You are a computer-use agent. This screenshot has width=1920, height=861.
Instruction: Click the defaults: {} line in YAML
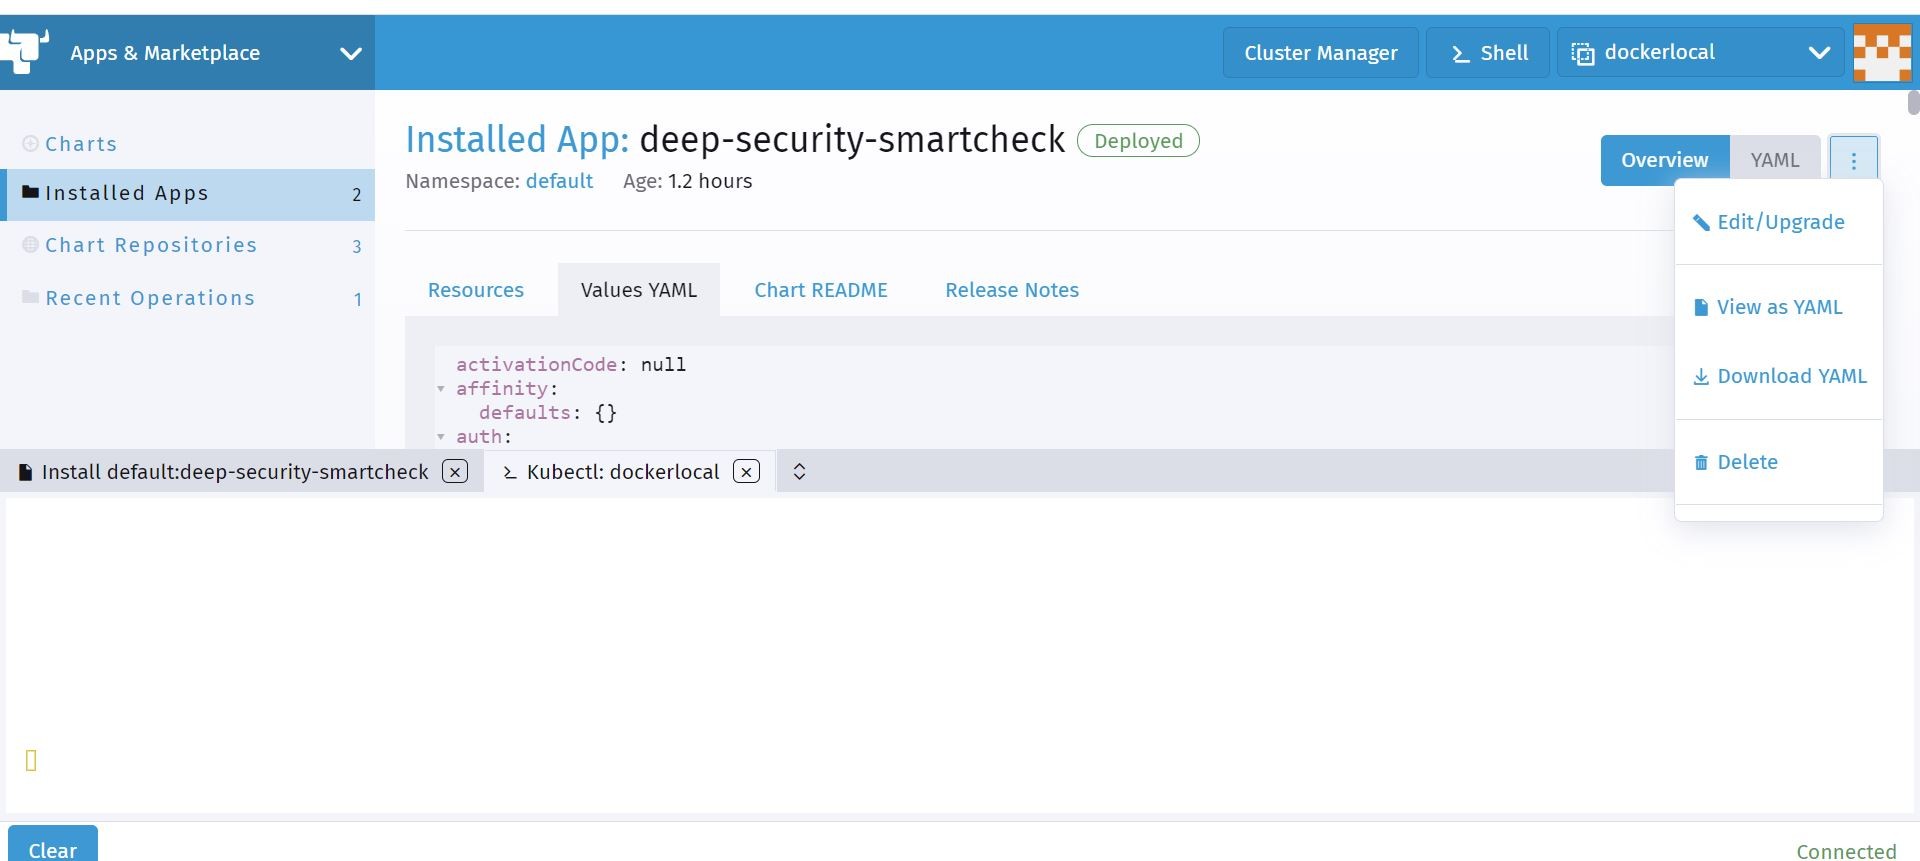pos(548,413)
